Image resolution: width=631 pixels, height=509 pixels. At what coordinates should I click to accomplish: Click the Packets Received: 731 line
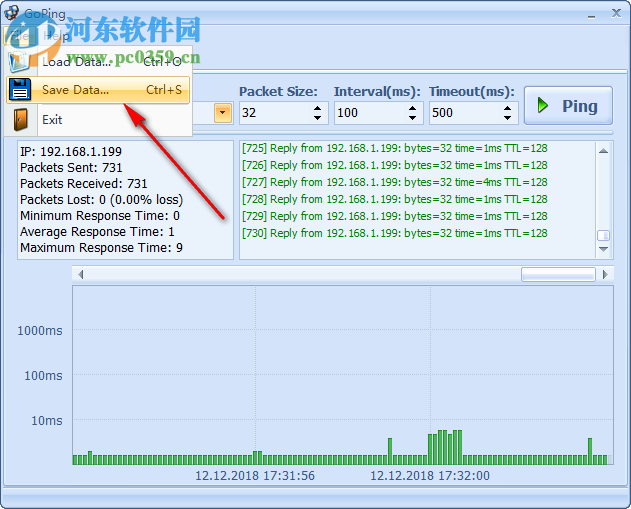[84, 183]
